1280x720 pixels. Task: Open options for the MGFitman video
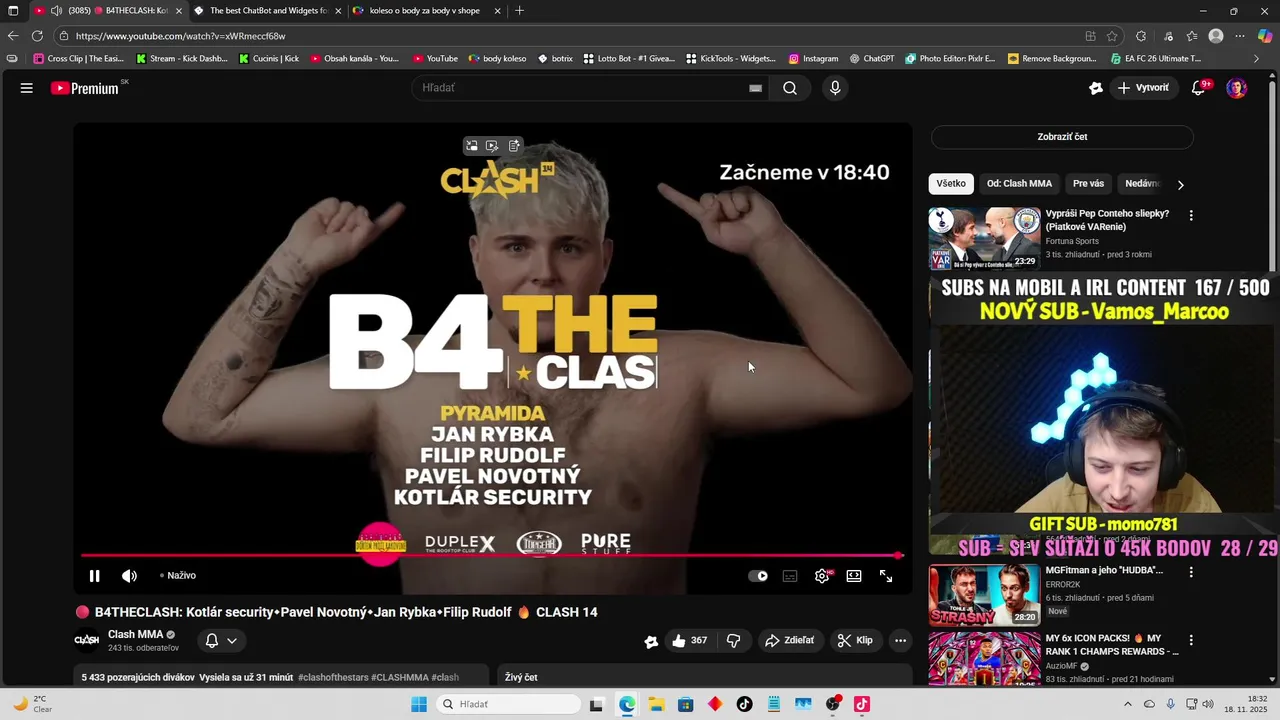click(x=1191, y=572)
